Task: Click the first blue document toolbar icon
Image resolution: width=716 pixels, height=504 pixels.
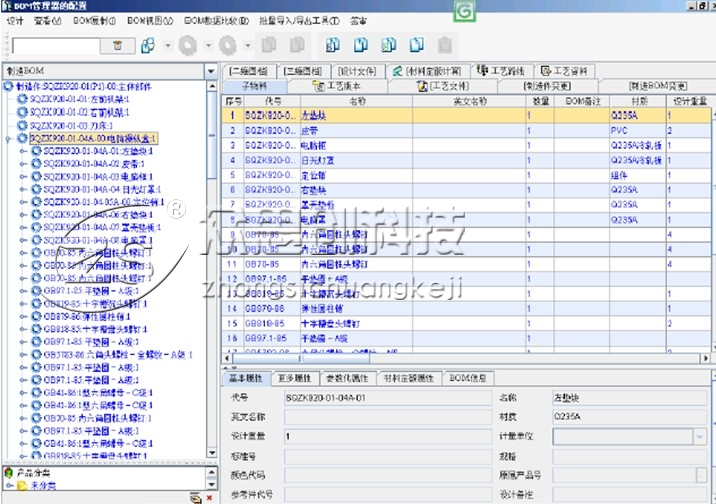Action: tap(333, 45)
